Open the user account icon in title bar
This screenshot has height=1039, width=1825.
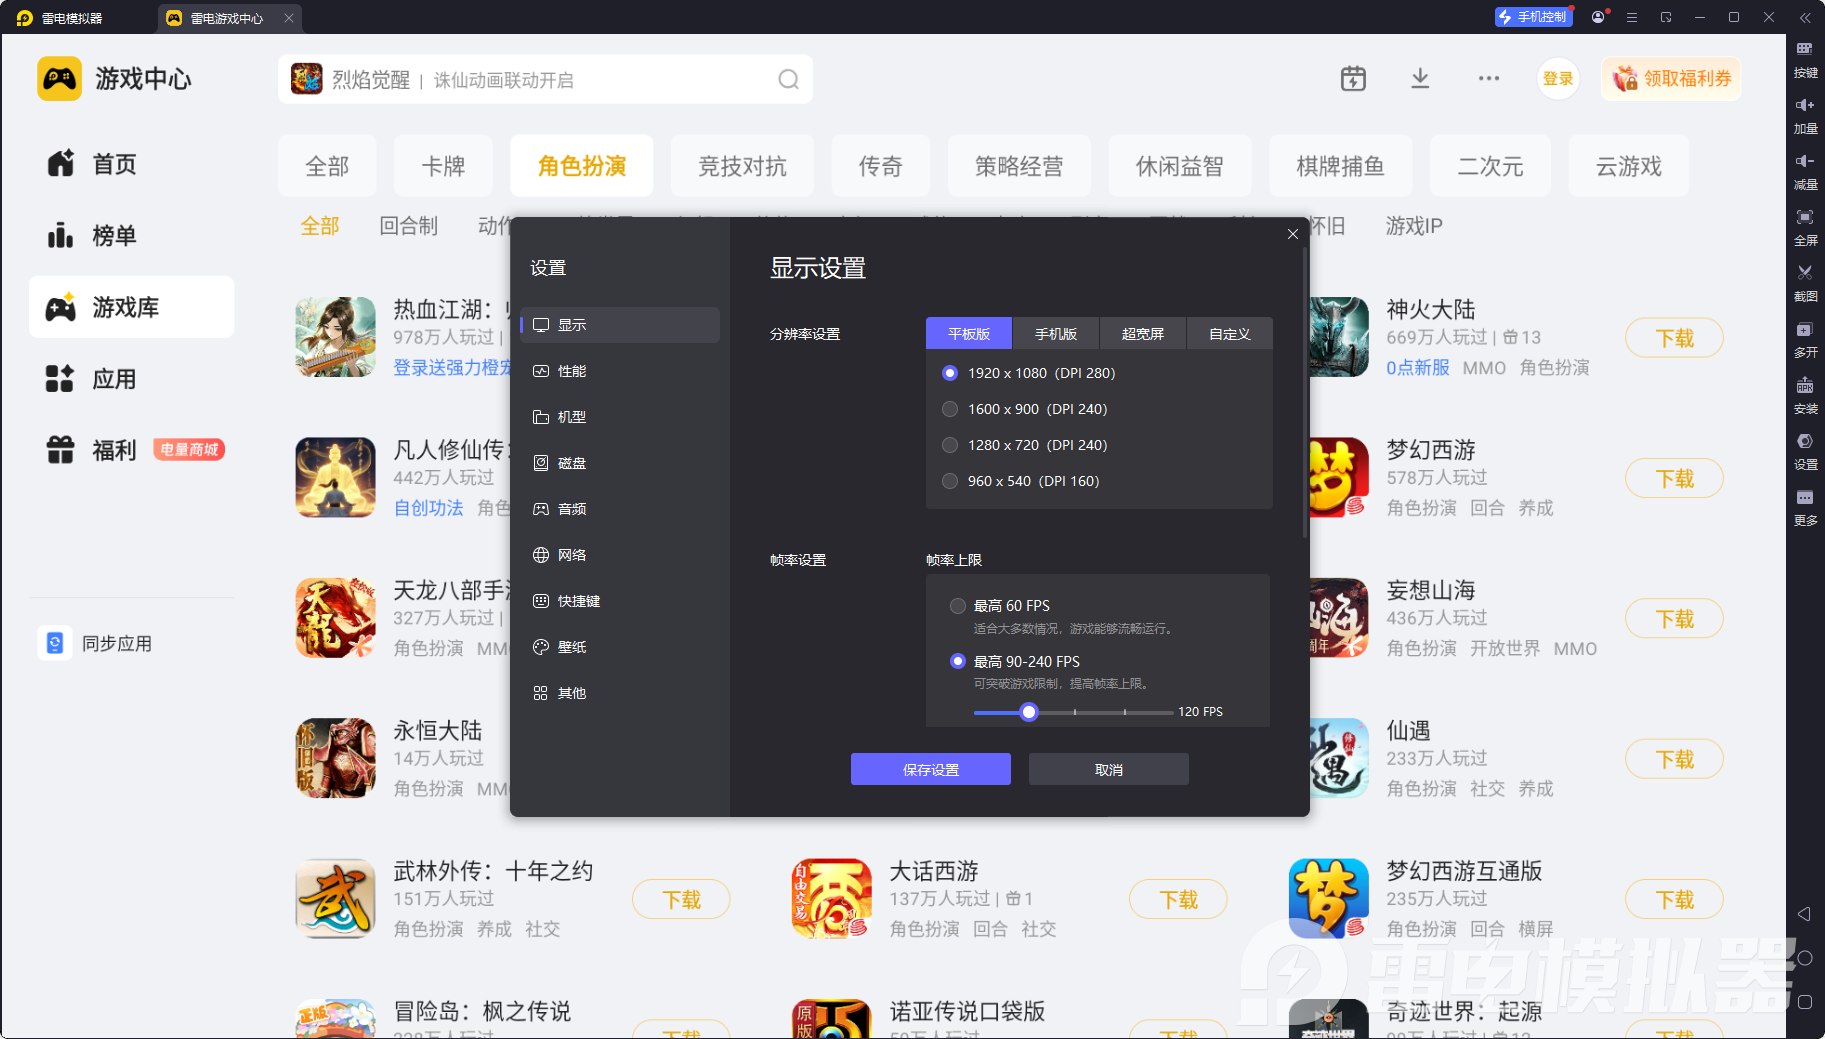coord(1598,17)
